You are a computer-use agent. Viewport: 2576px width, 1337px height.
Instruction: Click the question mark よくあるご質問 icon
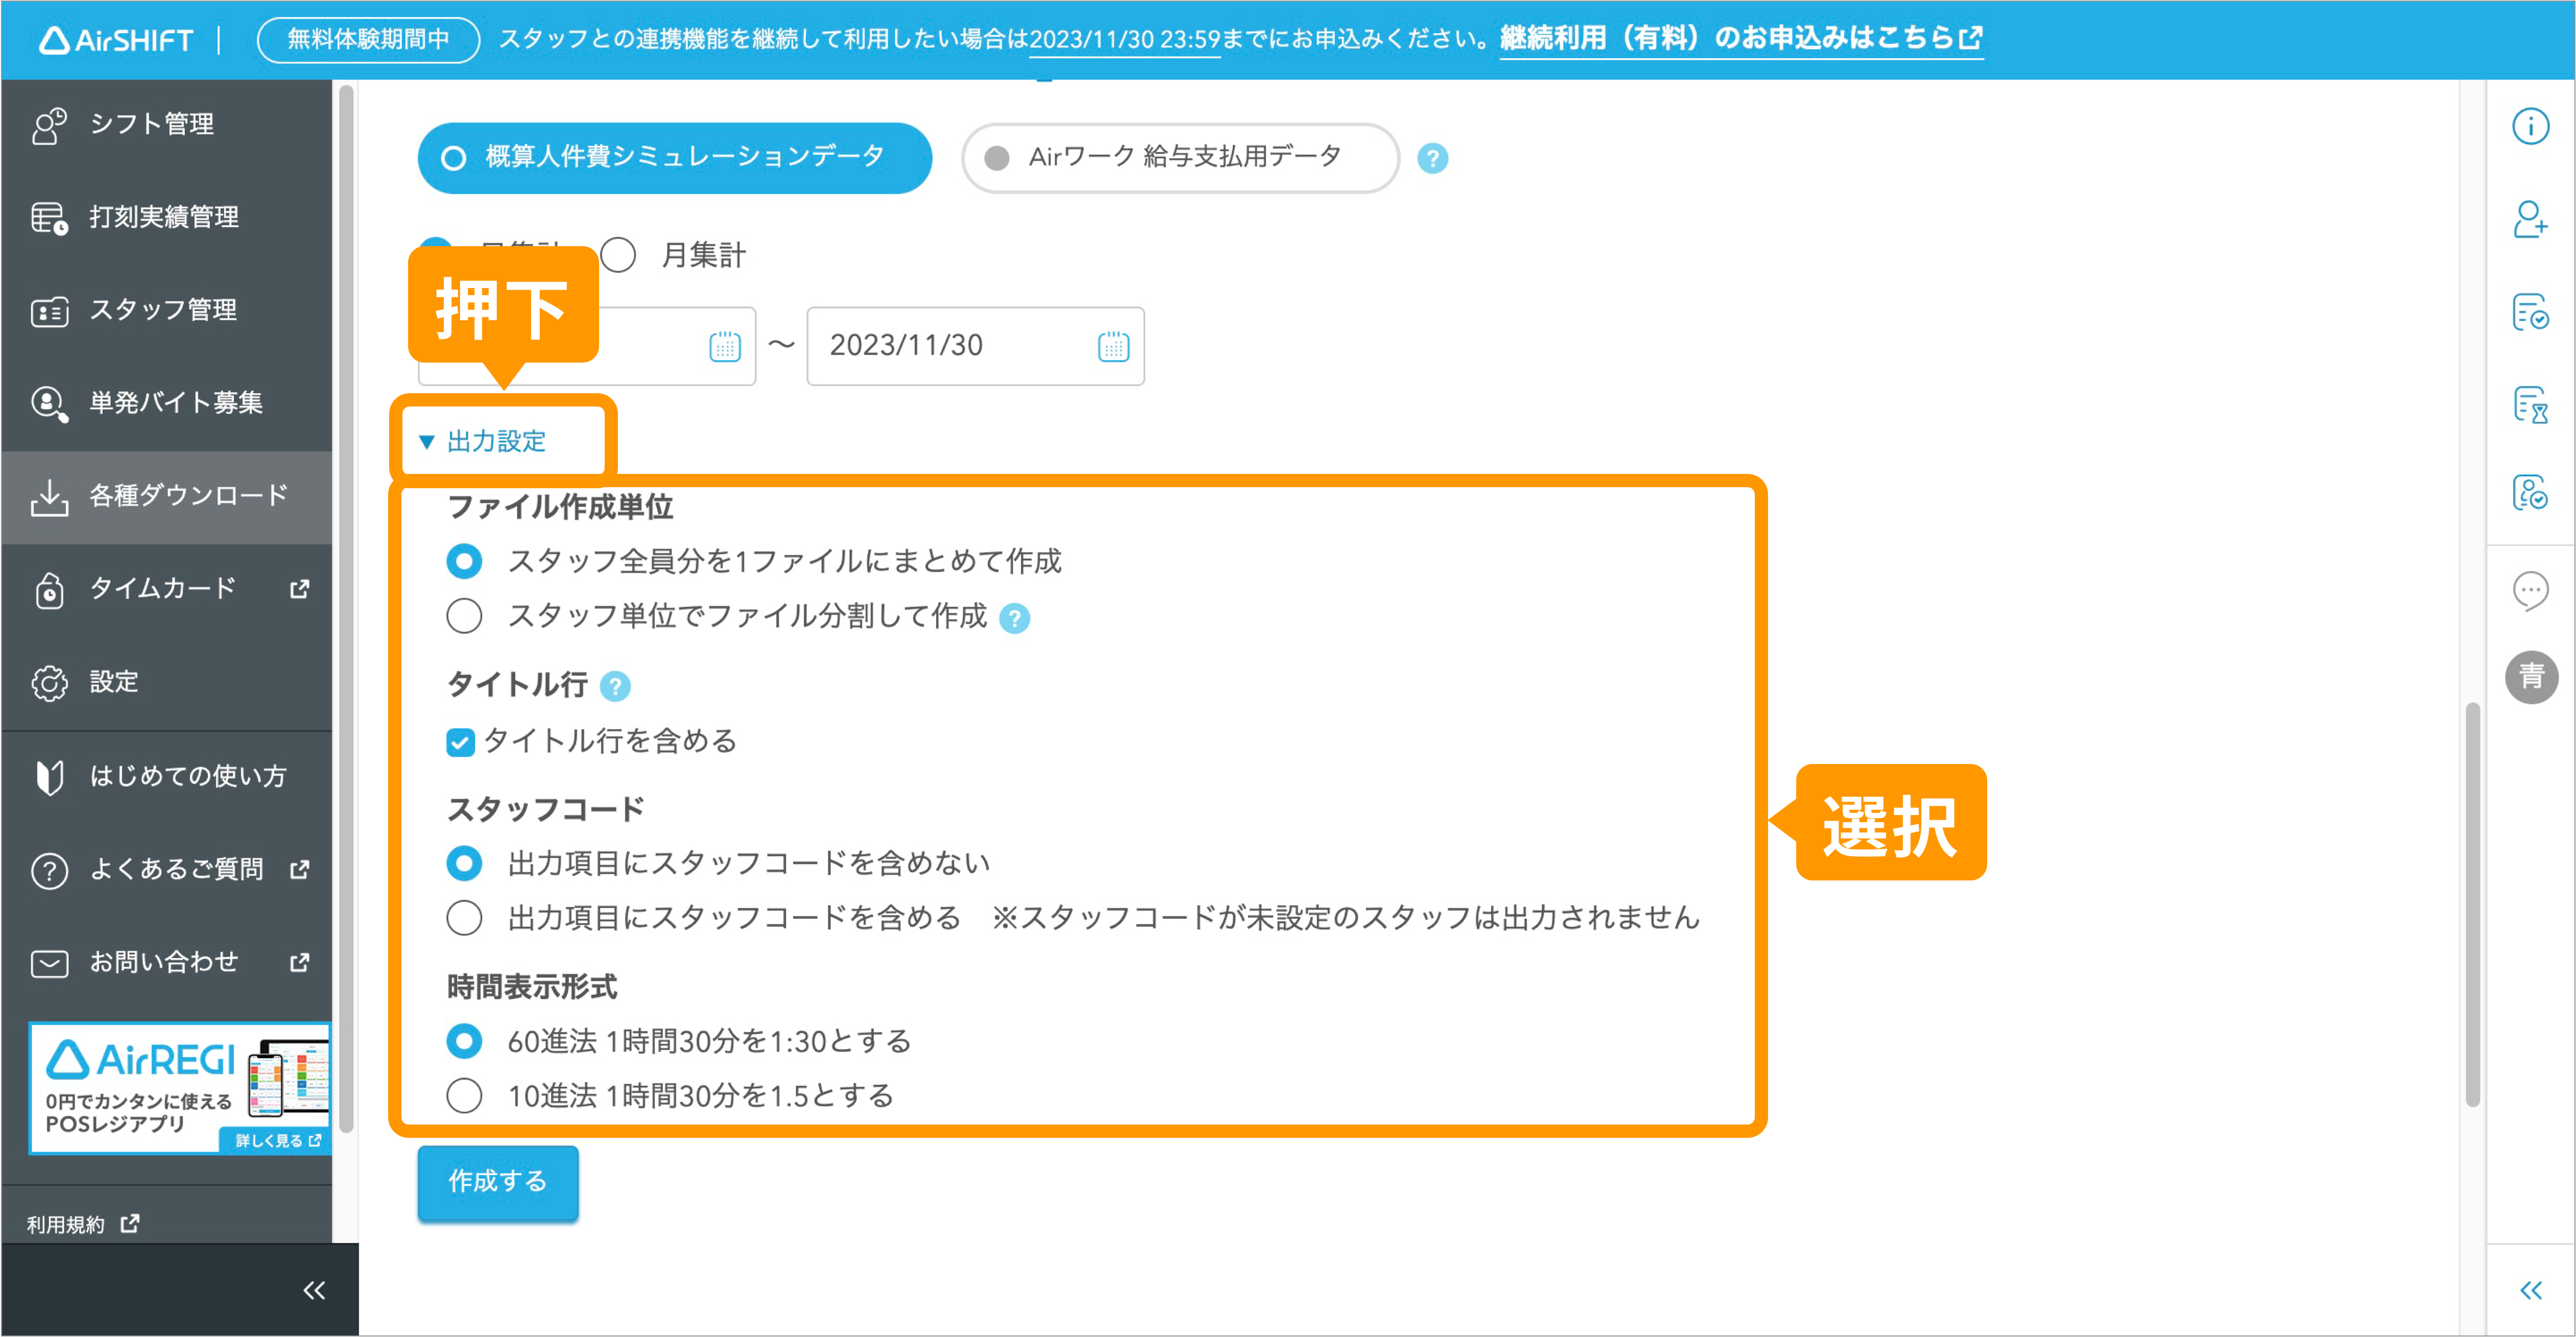[48, 870]
